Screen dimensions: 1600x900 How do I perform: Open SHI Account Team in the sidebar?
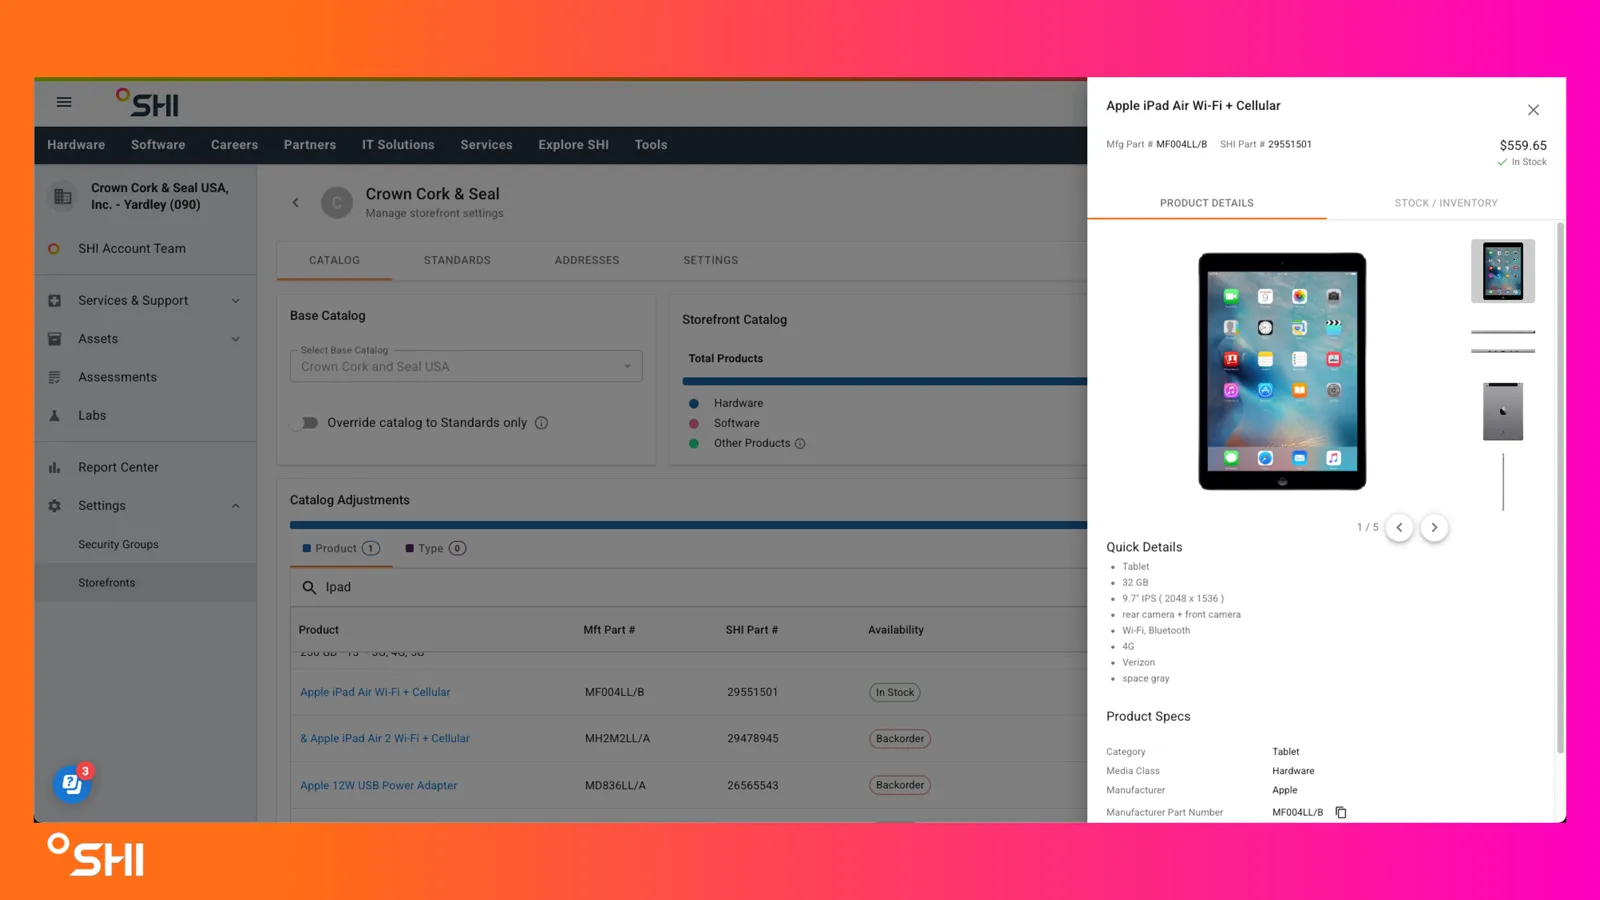pyautogui.click(x=132, y=249)
